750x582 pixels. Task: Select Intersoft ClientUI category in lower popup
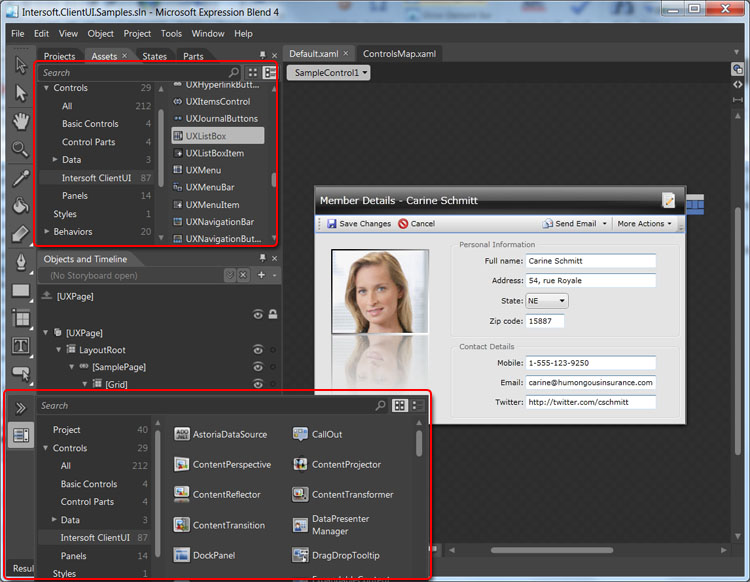pyautogui.click(x=95, y=538)
